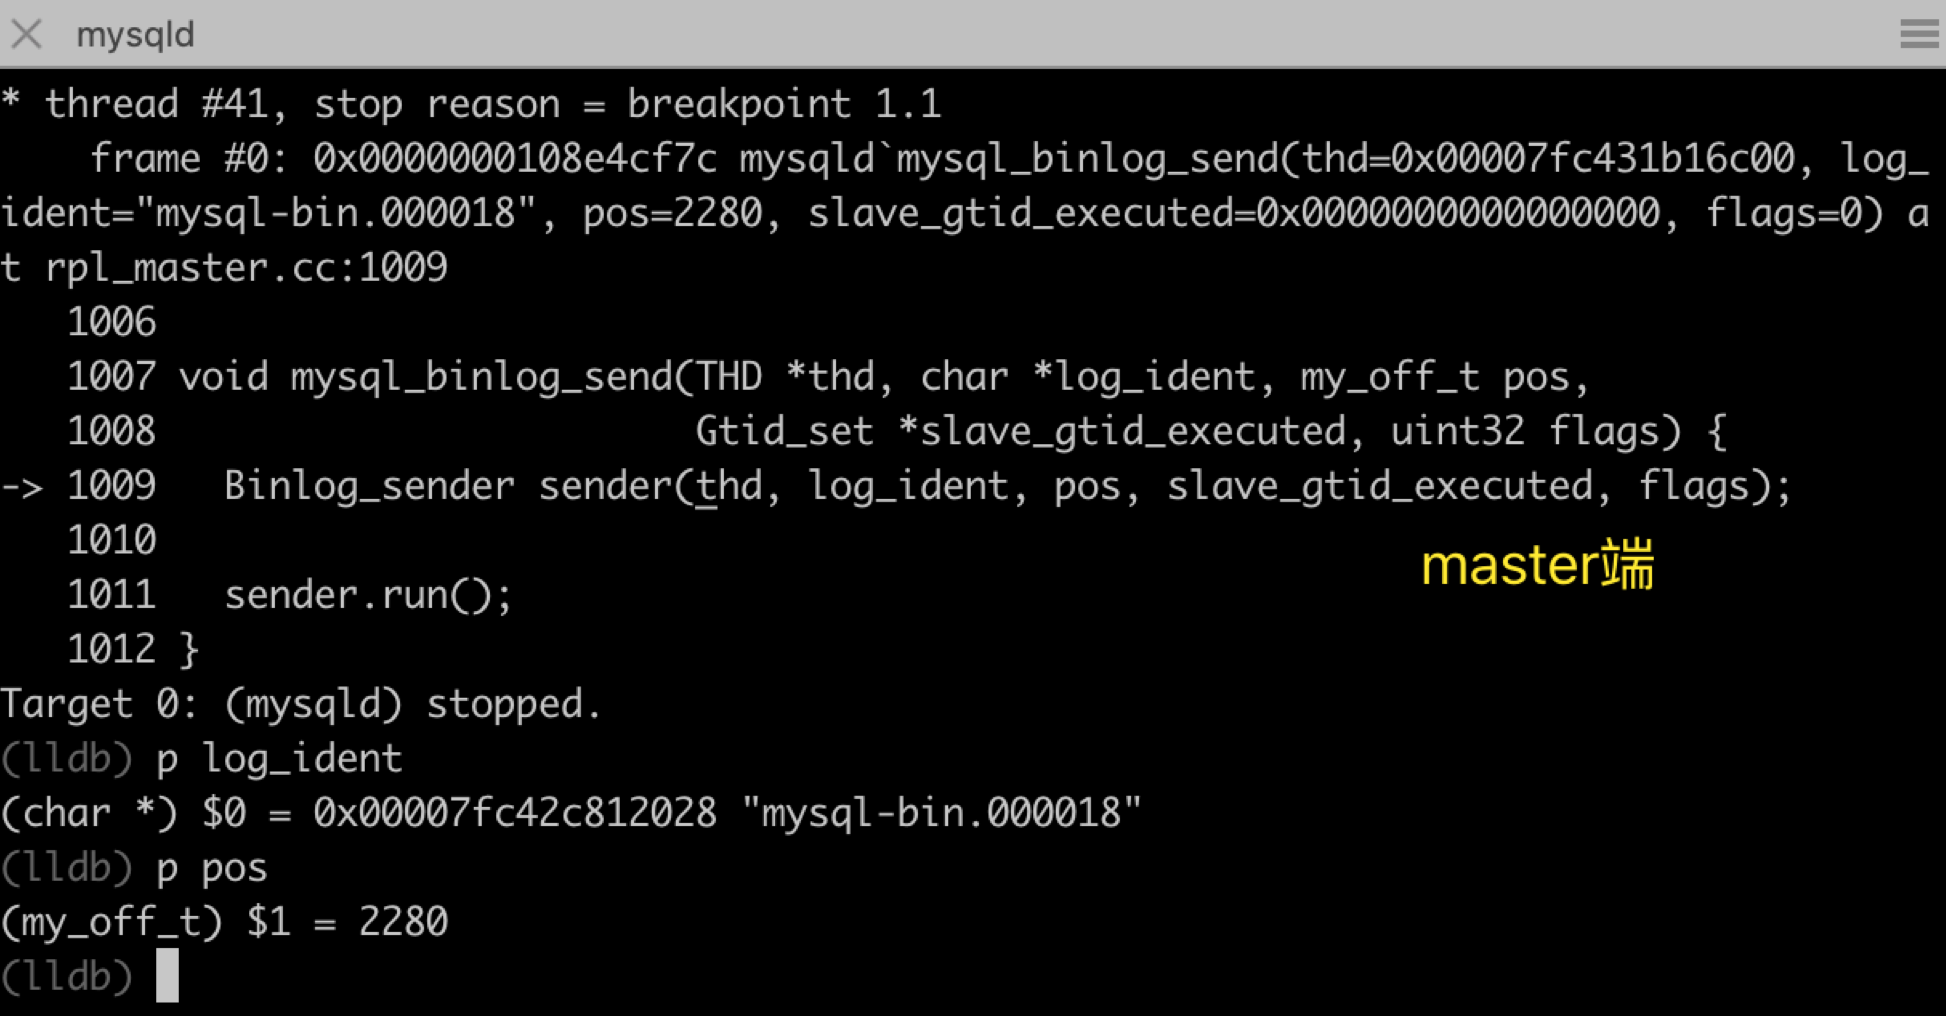Click the lldb prompt cursor block
This screenshot has width=1946, height=1016.
[x=167, y=975]
